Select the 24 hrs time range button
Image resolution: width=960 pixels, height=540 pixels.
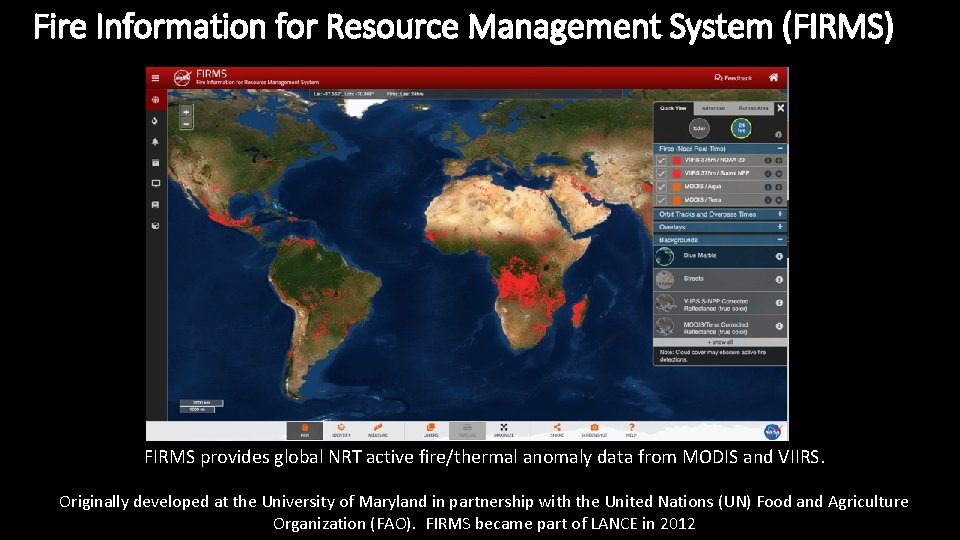[741, 128]
